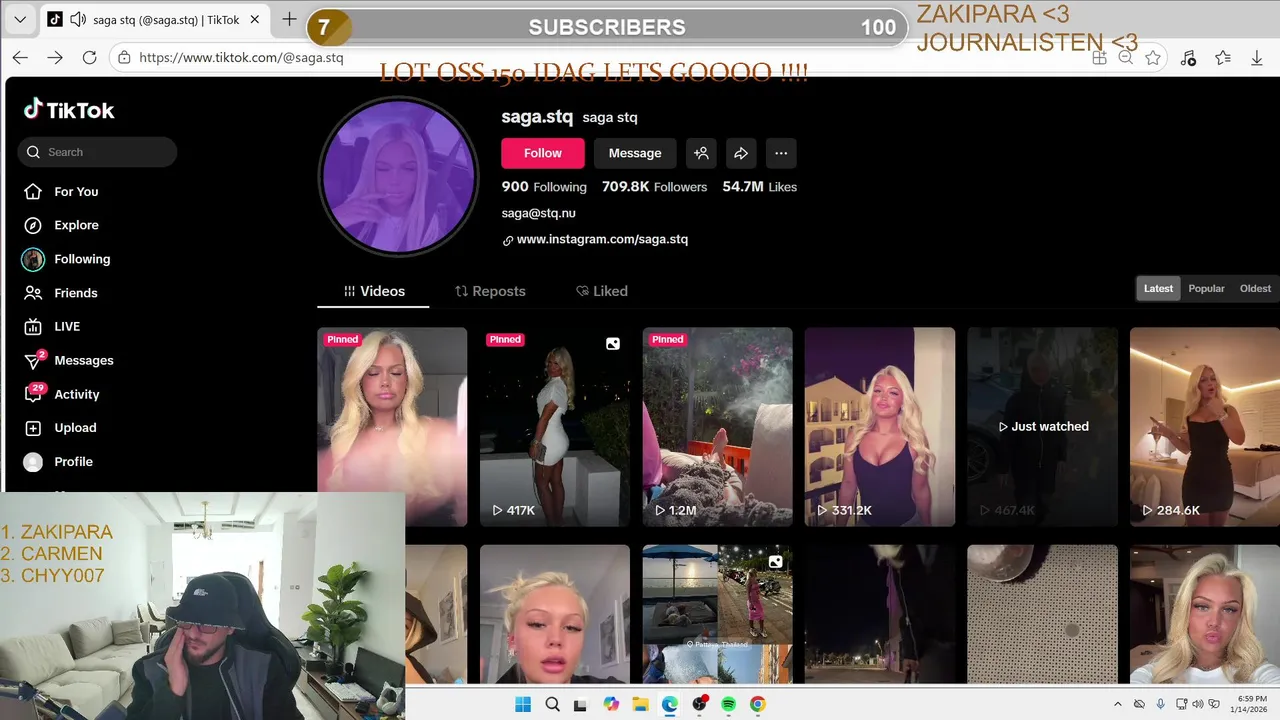Viewport: 1280px width, 720px height.
Task: Click the saga@stq.nu email text
Action: [x=538, y=213]
